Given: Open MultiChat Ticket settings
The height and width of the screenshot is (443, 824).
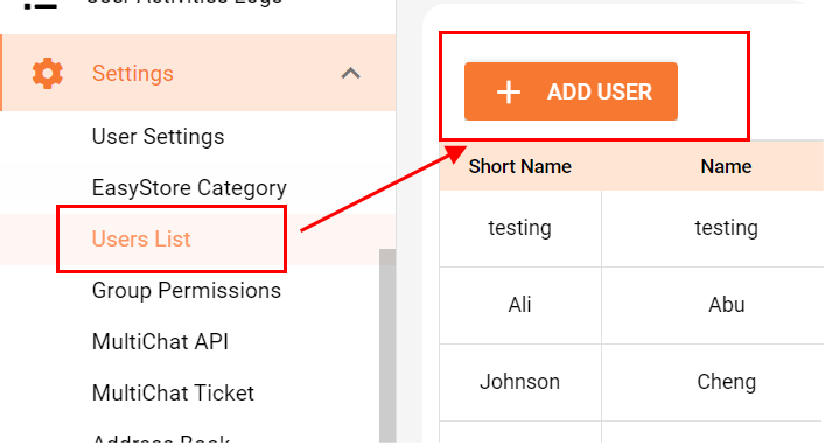Looking at the screenshot, I should pos(172,393).
